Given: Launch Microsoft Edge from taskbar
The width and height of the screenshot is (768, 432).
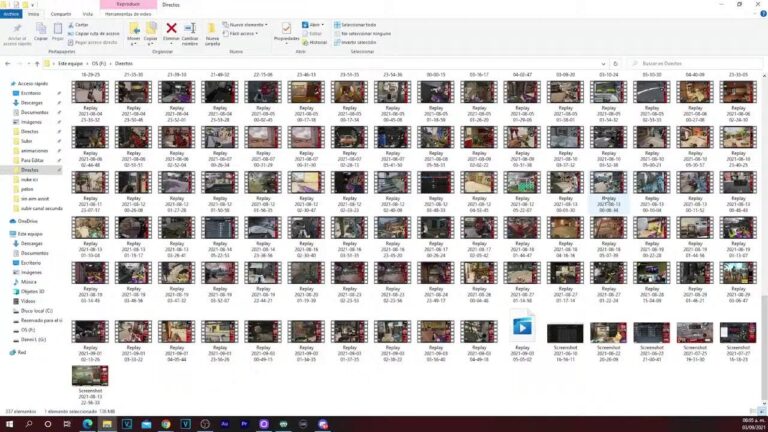Looking at the screenshot, I should 88,424.
